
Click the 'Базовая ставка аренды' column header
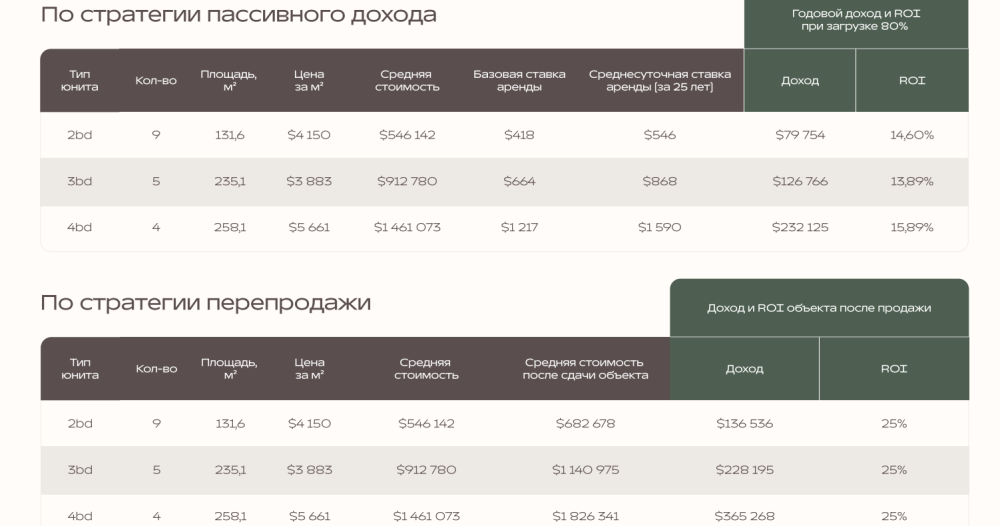point(519,80)
